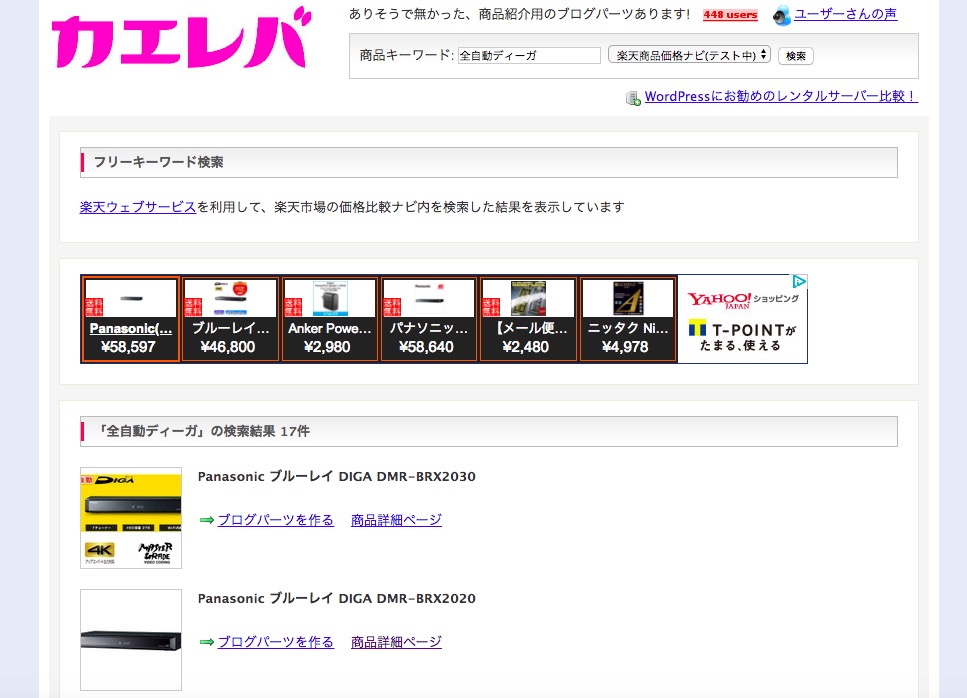Viewport: 967px width, 698px height.
Task: Click the カエレバ pink site logo
Action: 180,42
